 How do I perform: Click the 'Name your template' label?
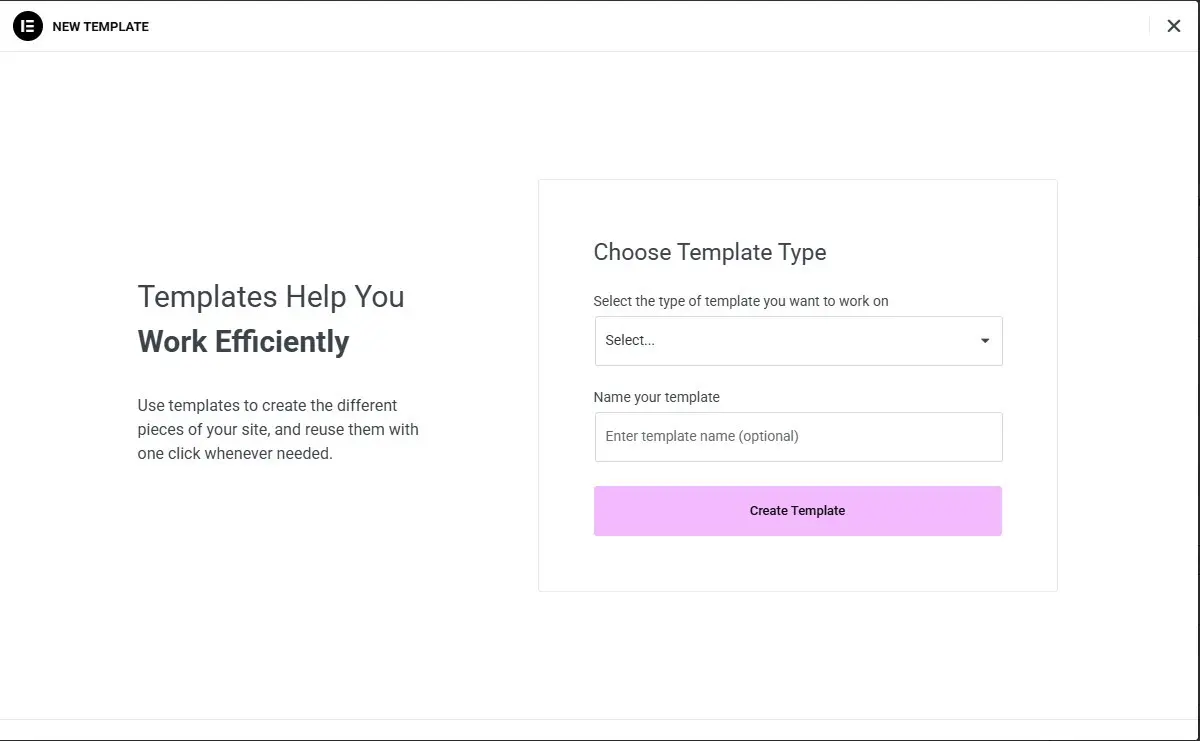click(x=657, y=397)
